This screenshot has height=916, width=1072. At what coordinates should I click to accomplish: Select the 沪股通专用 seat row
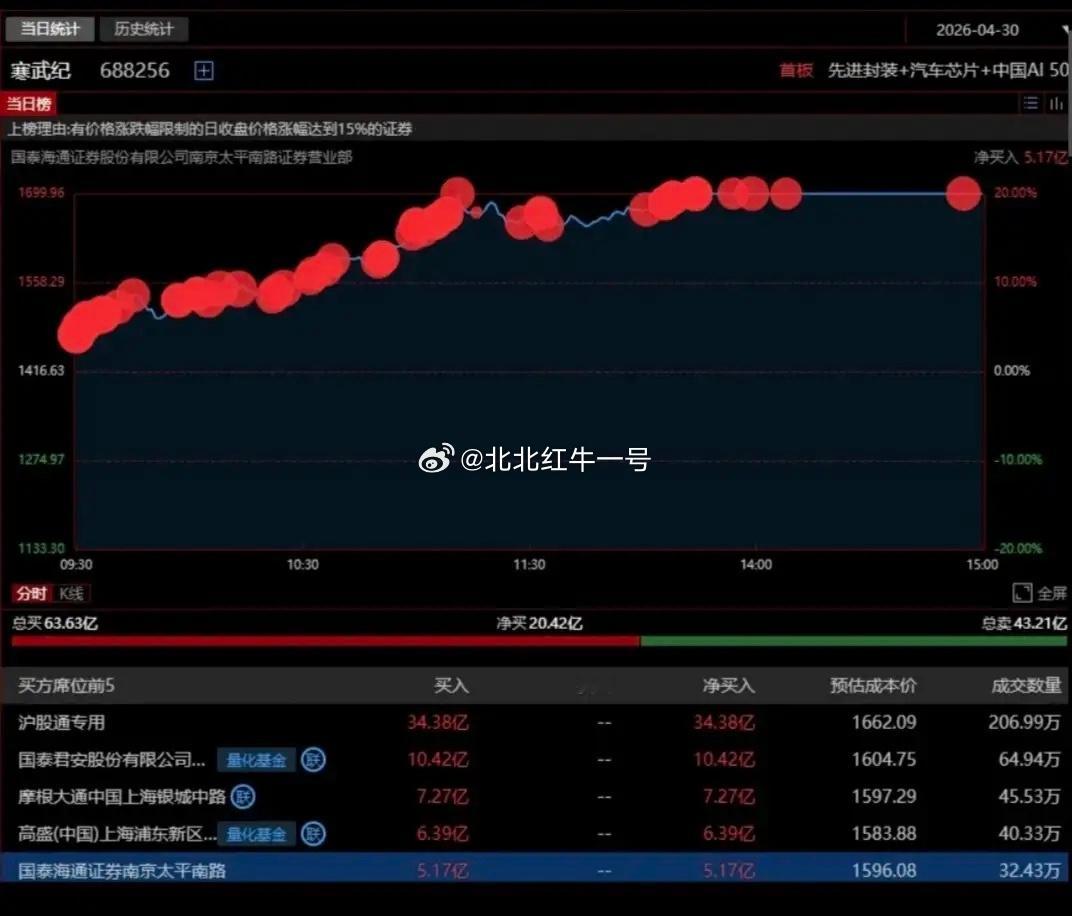pyautogui.click(x=536, y=723)
